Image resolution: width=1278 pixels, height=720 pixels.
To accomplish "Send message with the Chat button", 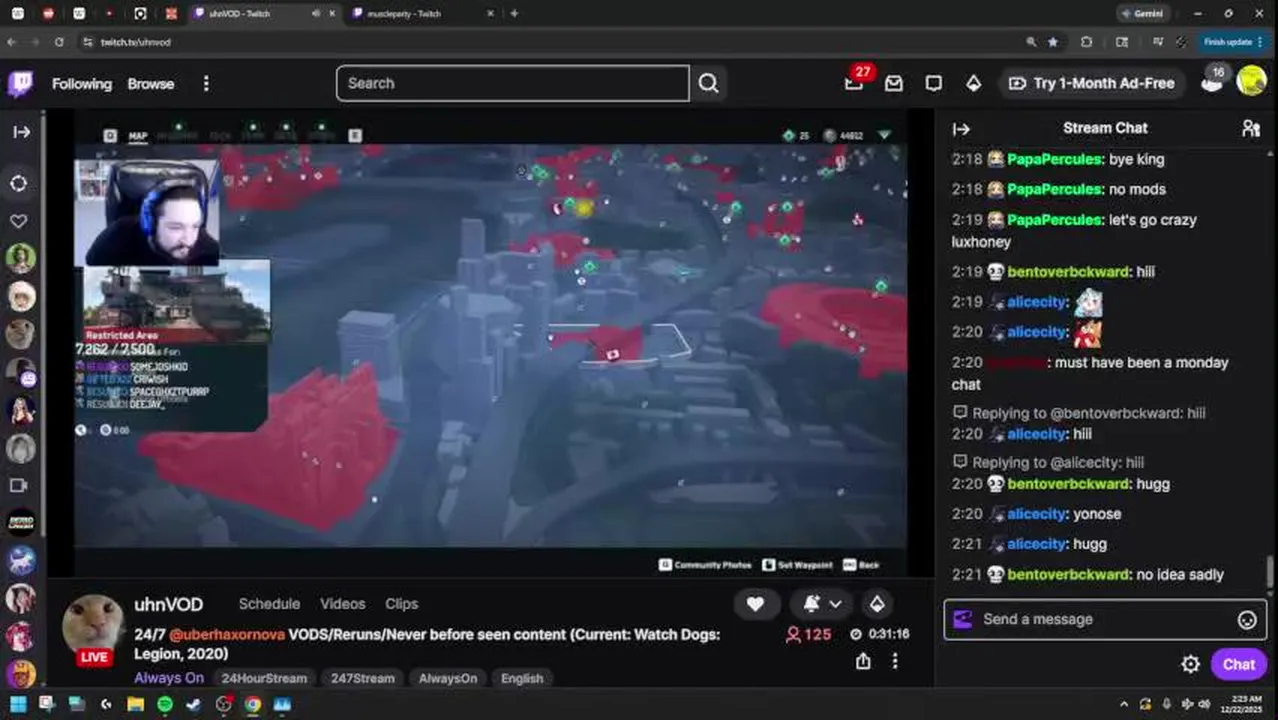I will pyautogui.click(x=1238, y=664).
